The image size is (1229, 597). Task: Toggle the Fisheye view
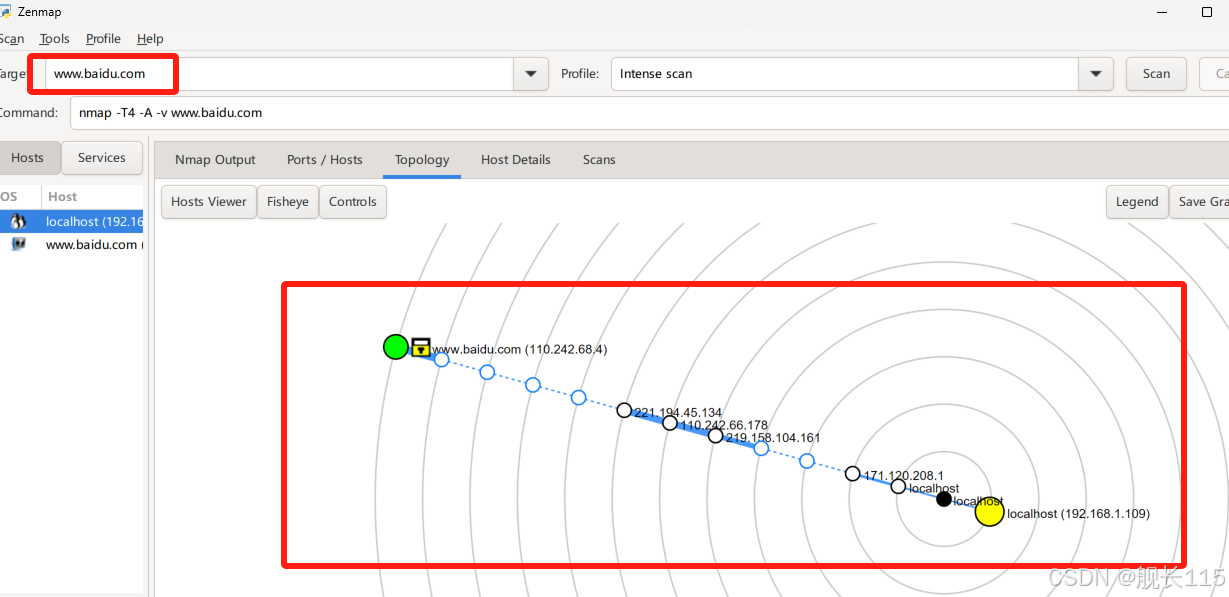(x=288, y=201)
